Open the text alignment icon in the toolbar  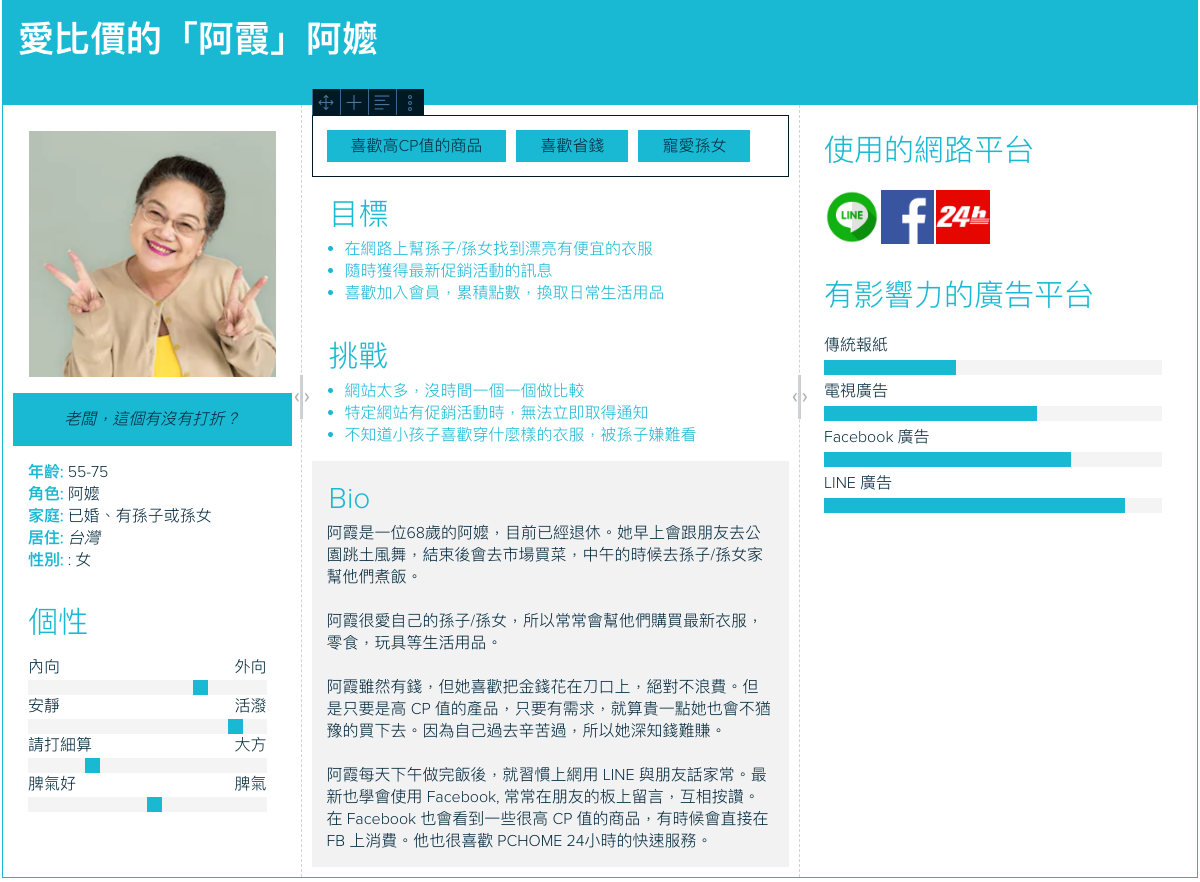381,101
